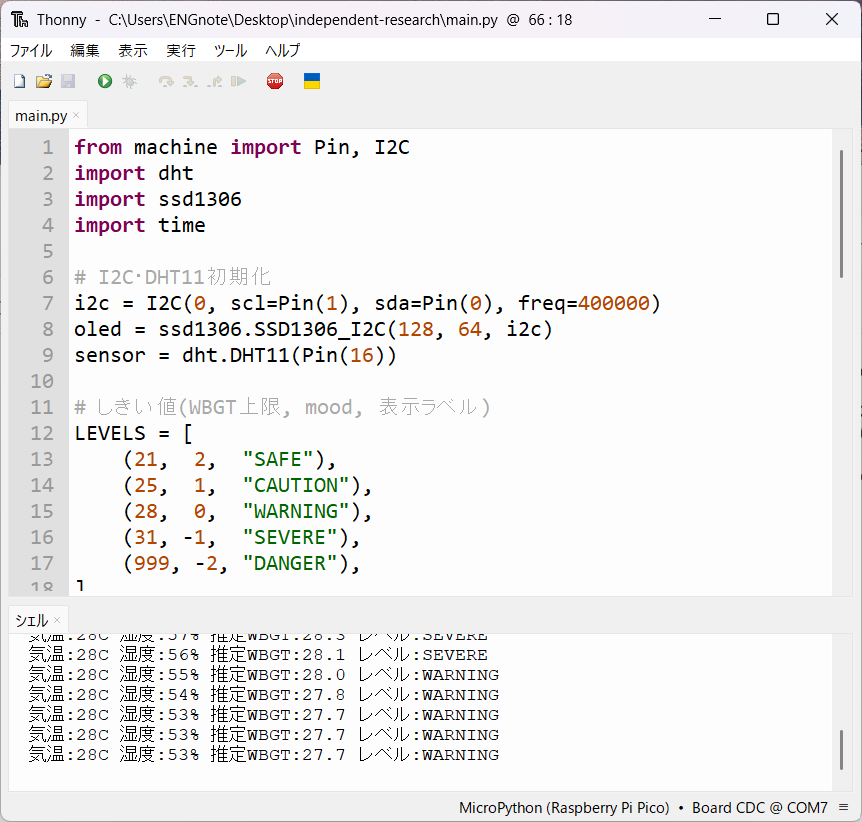Close the シェル panel tab
This screenshot has width=862, height=822.
pyautogui.click(x=57, y=620)
